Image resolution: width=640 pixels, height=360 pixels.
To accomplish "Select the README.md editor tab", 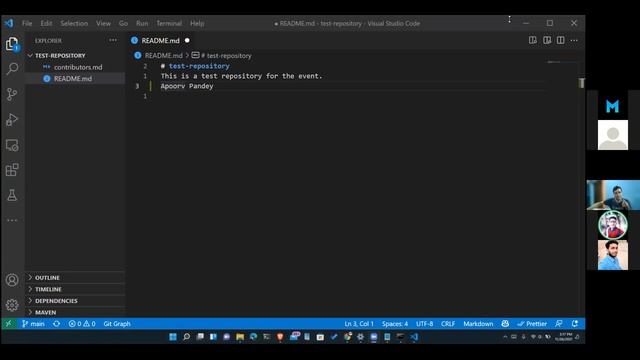I will click(x=161, y=40).
